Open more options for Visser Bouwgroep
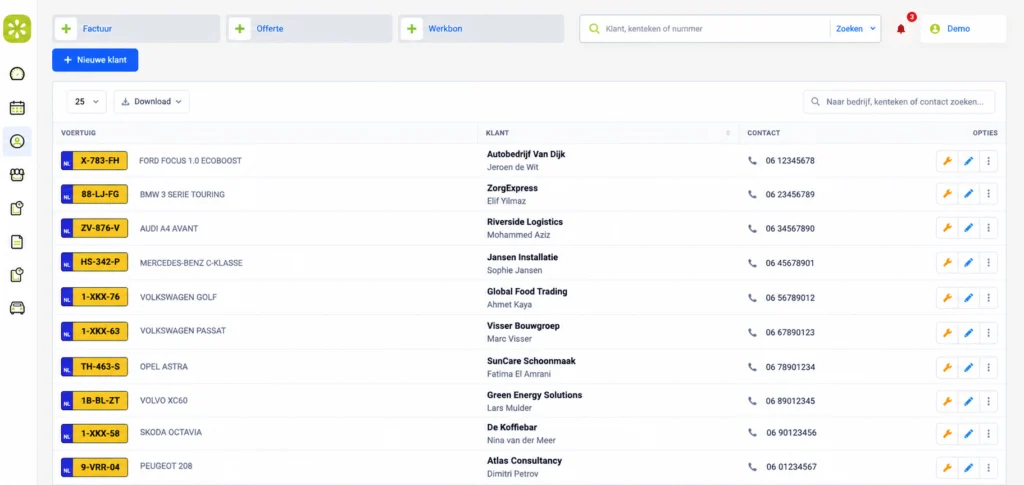This screenshot has width=1024, height=485. [x=988, y=332]
